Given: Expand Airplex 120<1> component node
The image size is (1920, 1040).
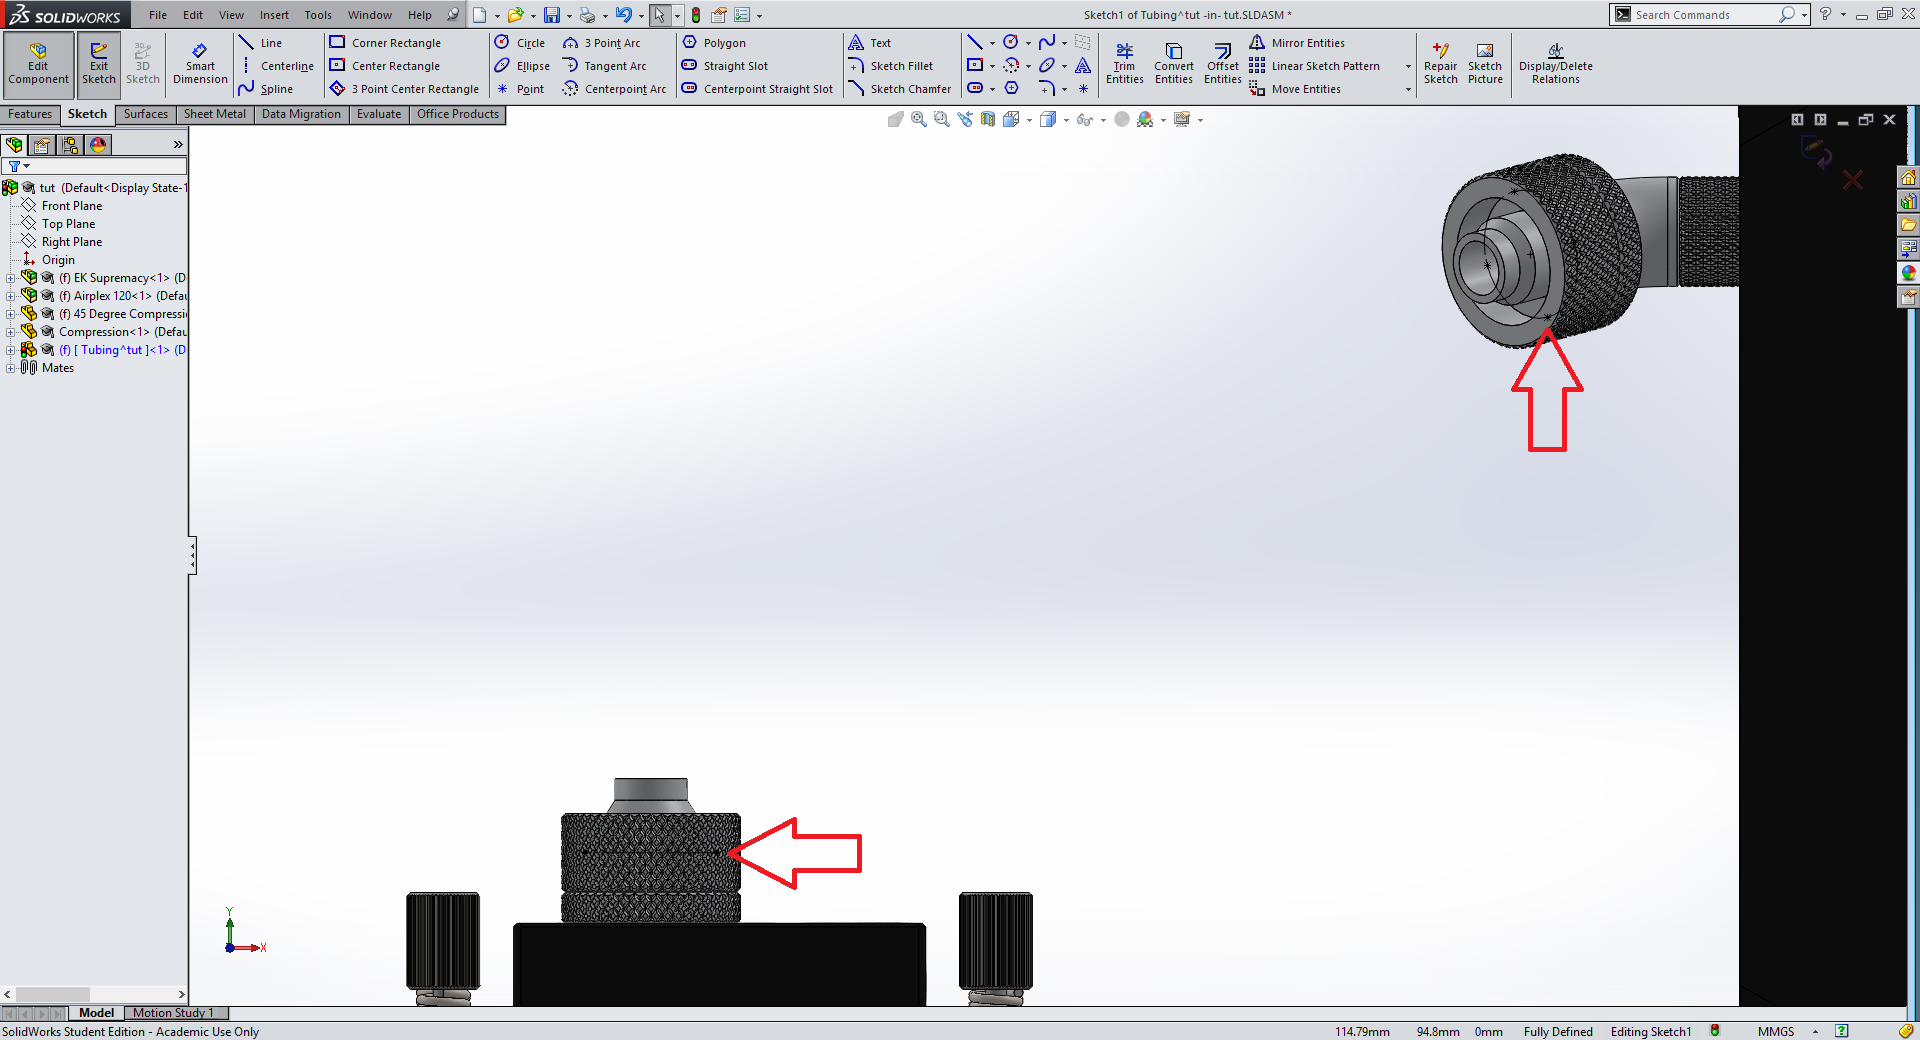Looking at the screenshot, I should [10, 296].
